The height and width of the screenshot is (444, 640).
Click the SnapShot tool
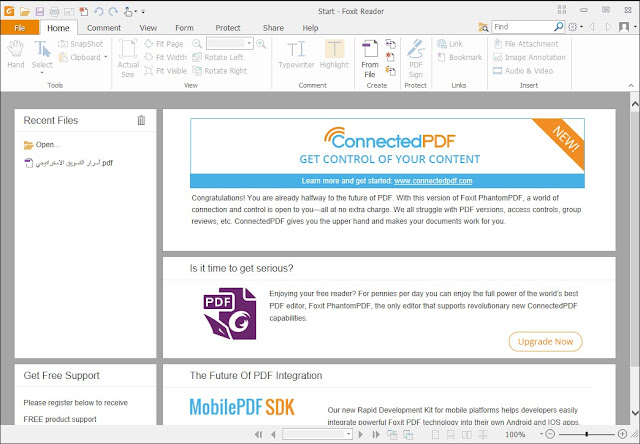coord(81,44)
